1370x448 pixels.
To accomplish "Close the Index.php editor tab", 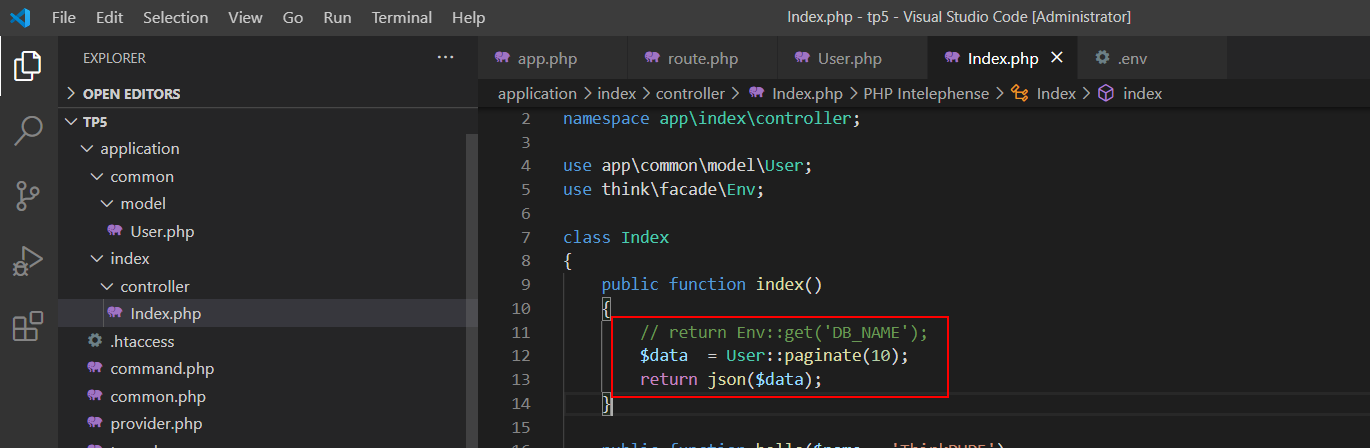I will (x=1057, y=58).
